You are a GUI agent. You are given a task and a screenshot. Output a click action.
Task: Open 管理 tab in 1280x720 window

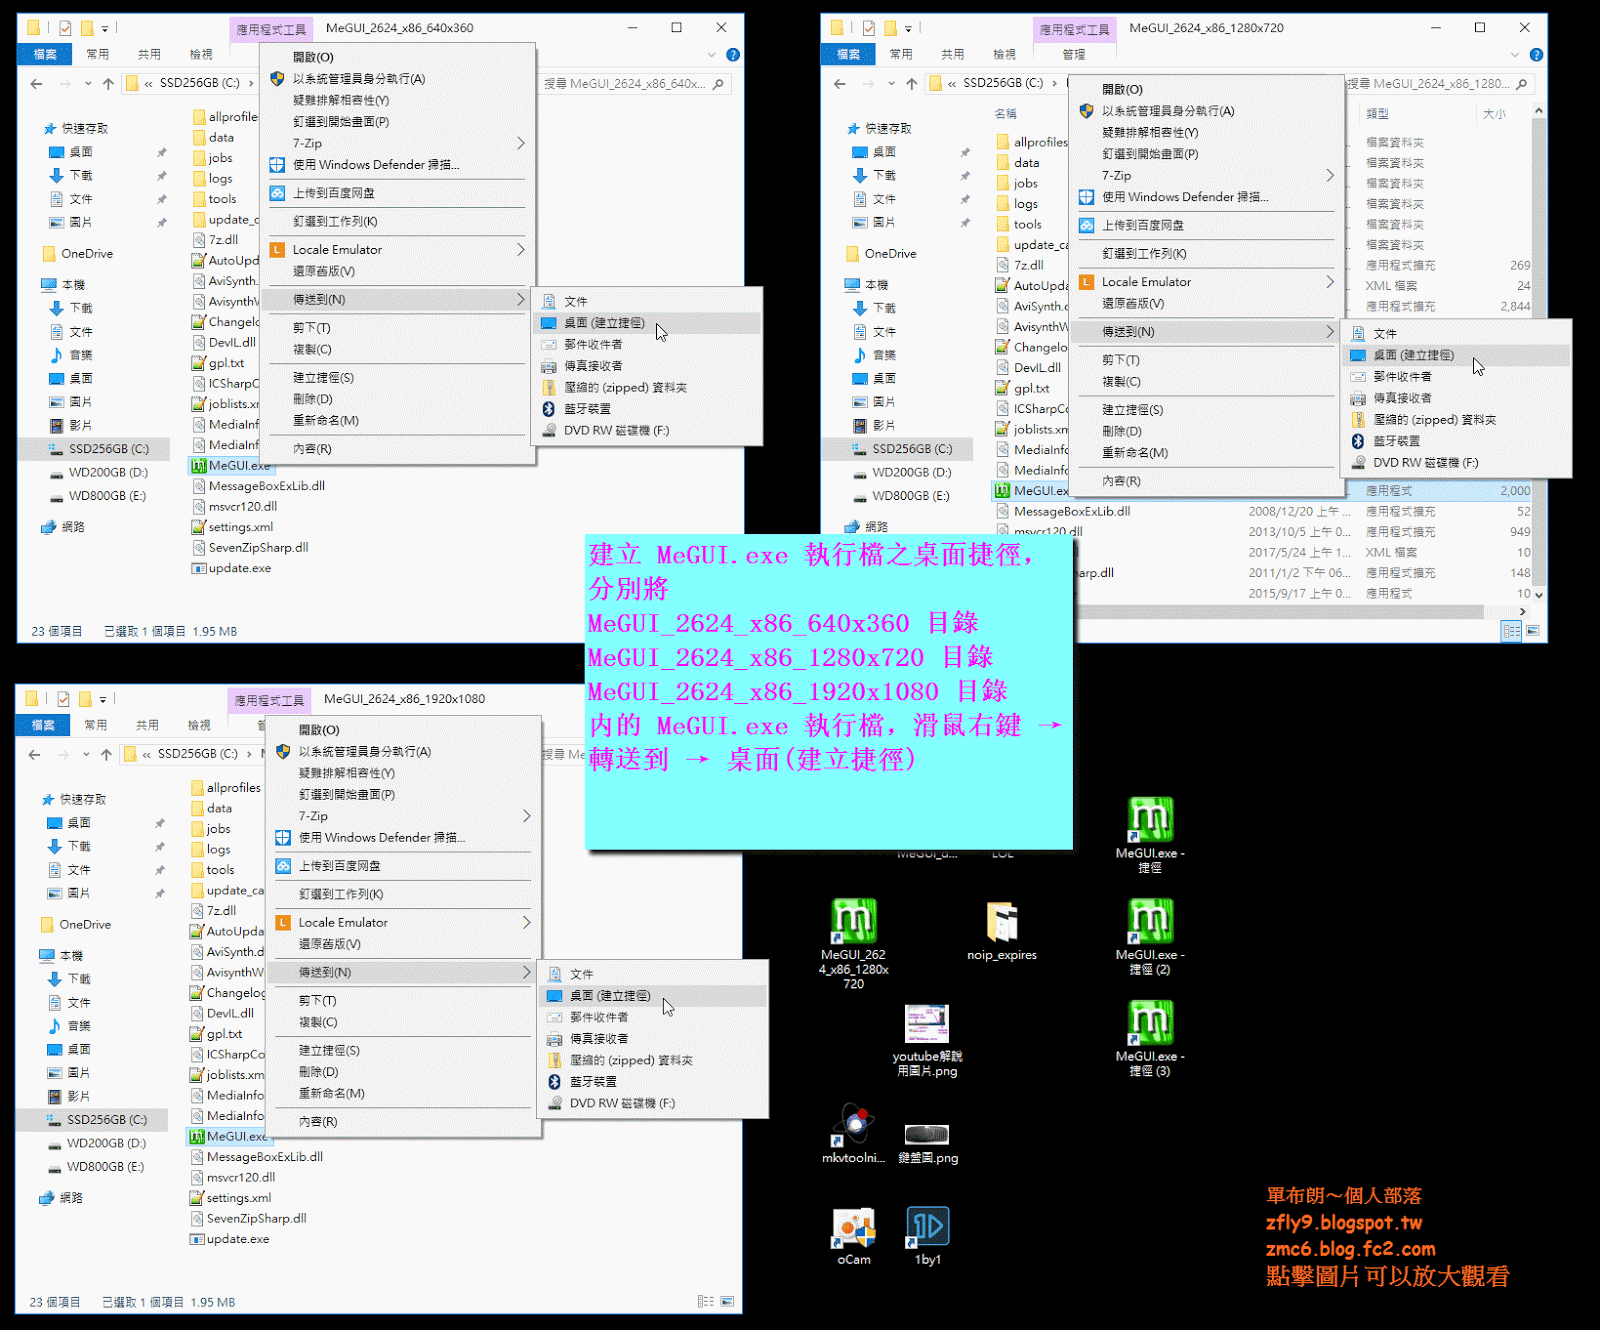pos(1074,54)
